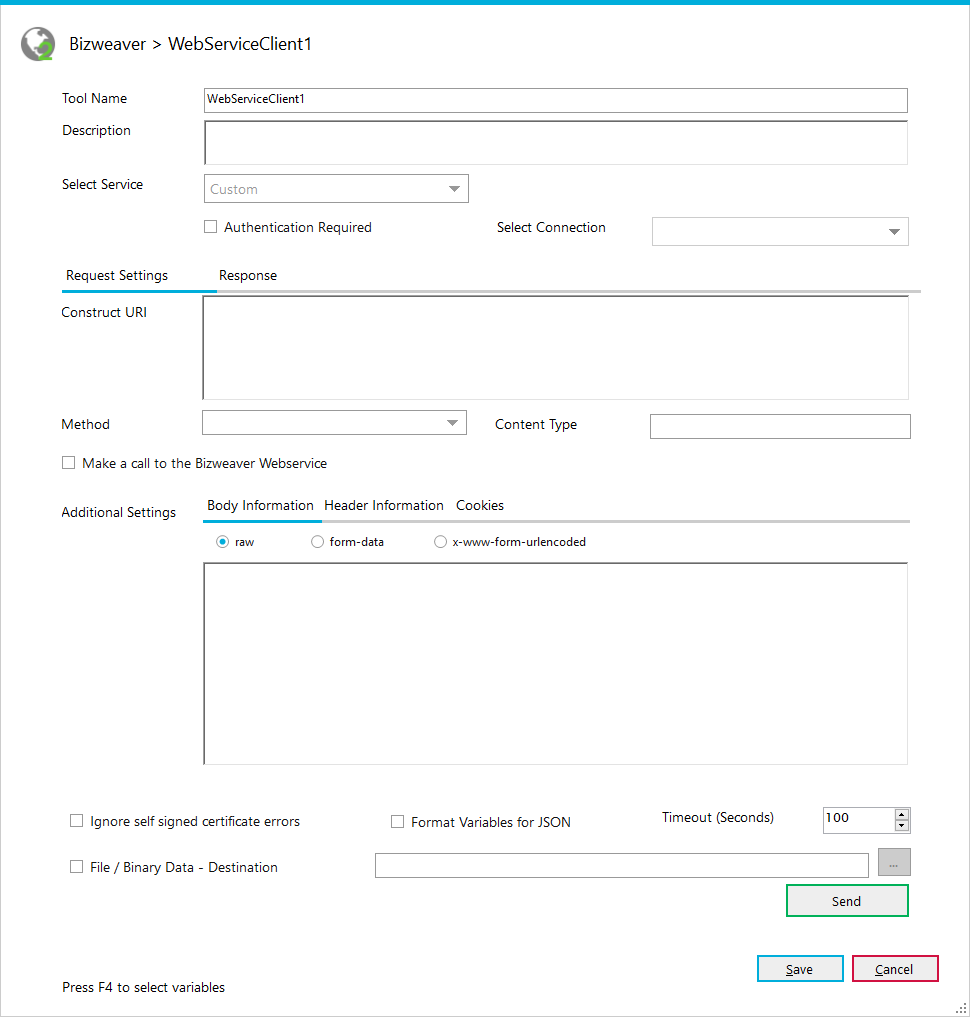
Task: Click the Send button
Action: click(847, 901)
